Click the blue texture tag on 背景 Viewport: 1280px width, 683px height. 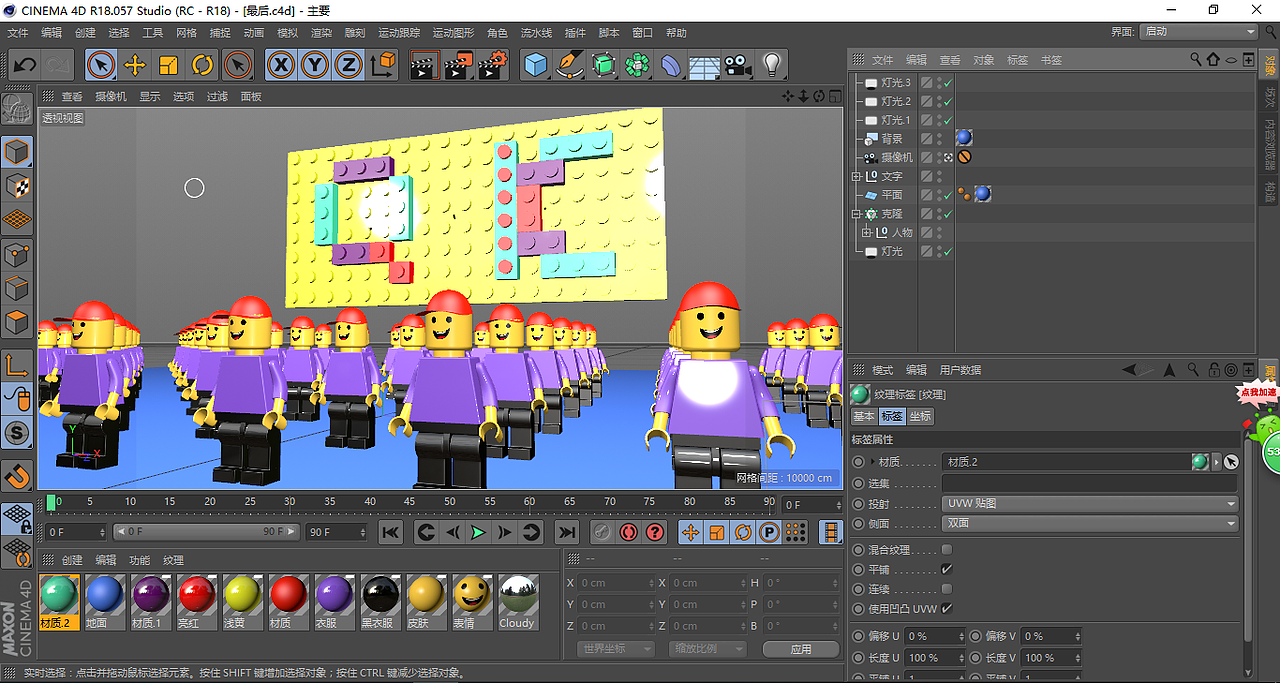click(x=964, y=138)
